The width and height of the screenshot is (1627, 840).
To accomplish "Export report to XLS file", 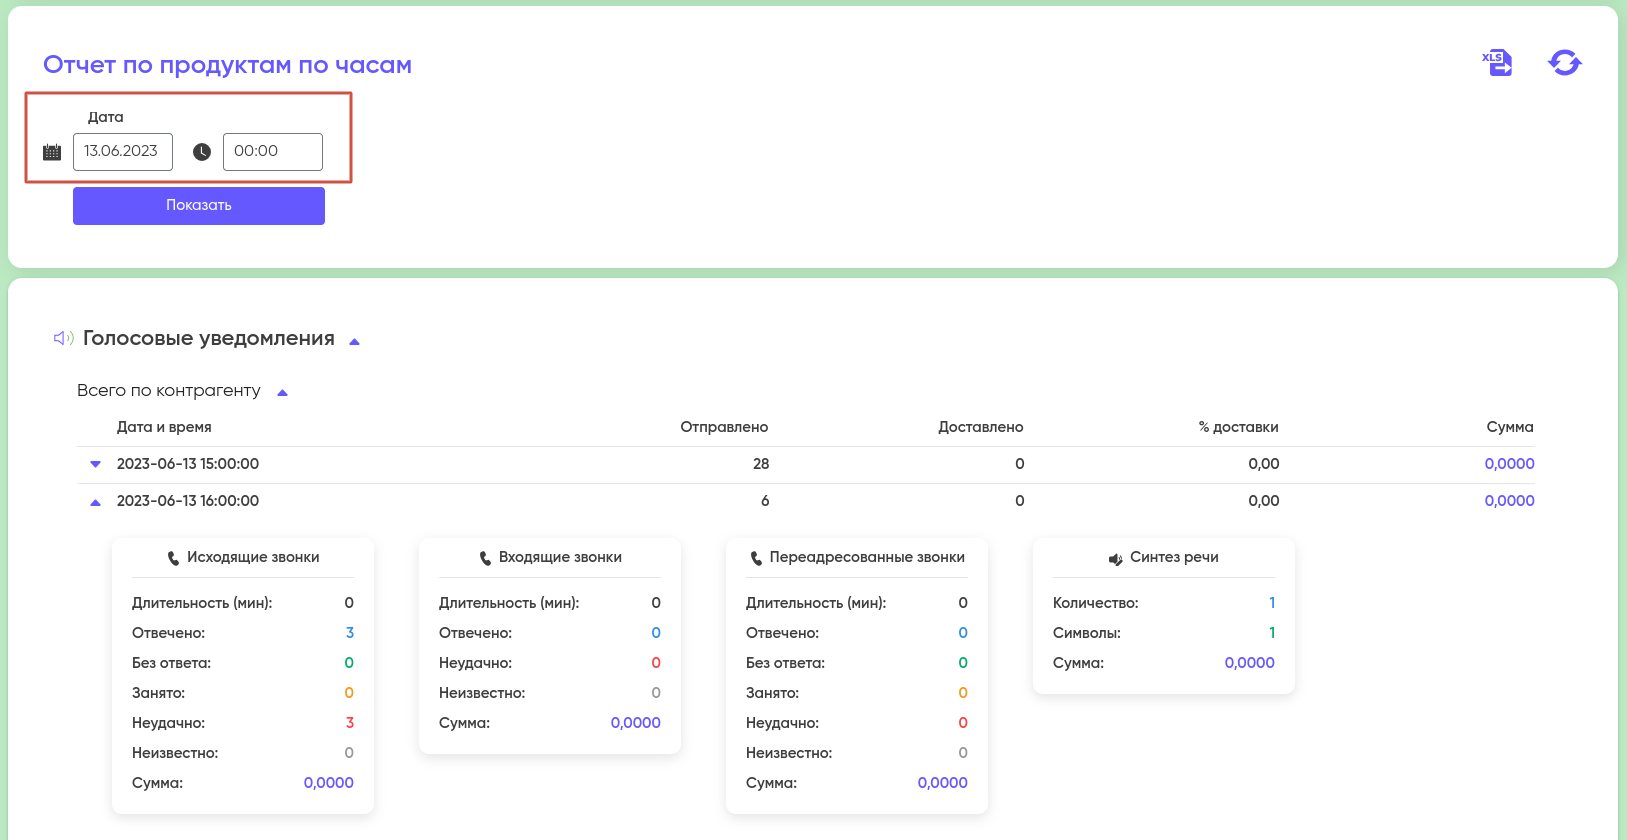I will pos(1497,63).
